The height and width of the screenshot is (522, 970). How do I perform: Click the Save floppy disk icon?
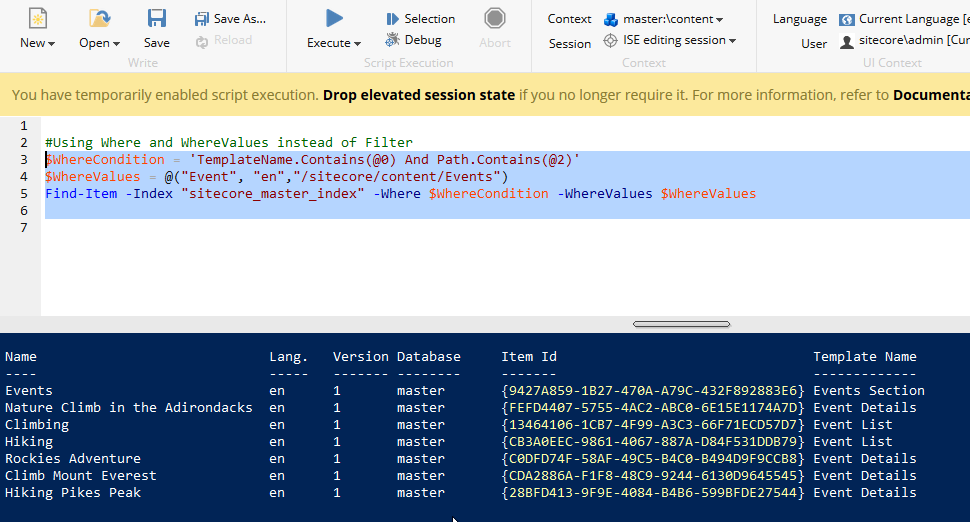coord(156,18)
